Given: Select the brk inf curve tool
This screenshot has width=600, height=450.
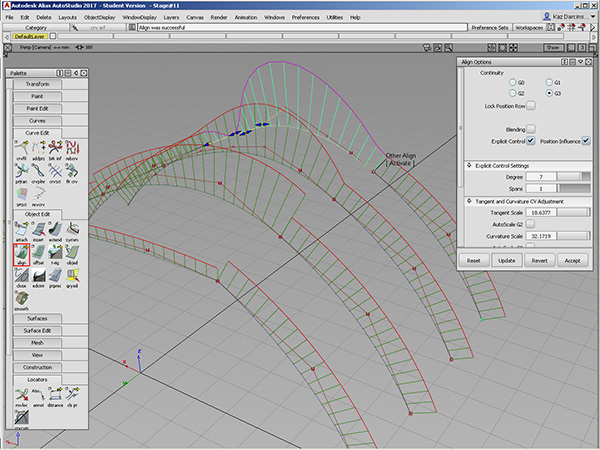Looking at the screenshot, I should coord(55,150).
